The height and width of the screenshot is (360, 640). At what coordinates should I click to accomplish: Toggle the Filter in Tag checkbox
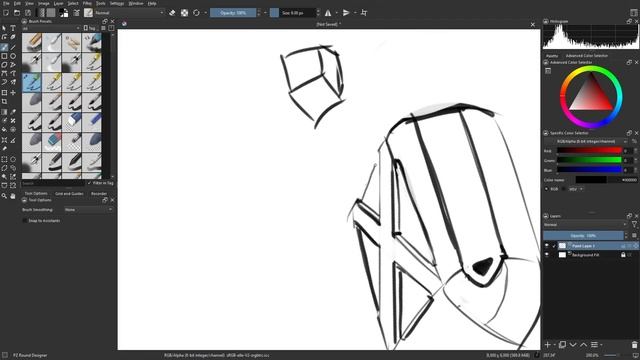(89, 183)
